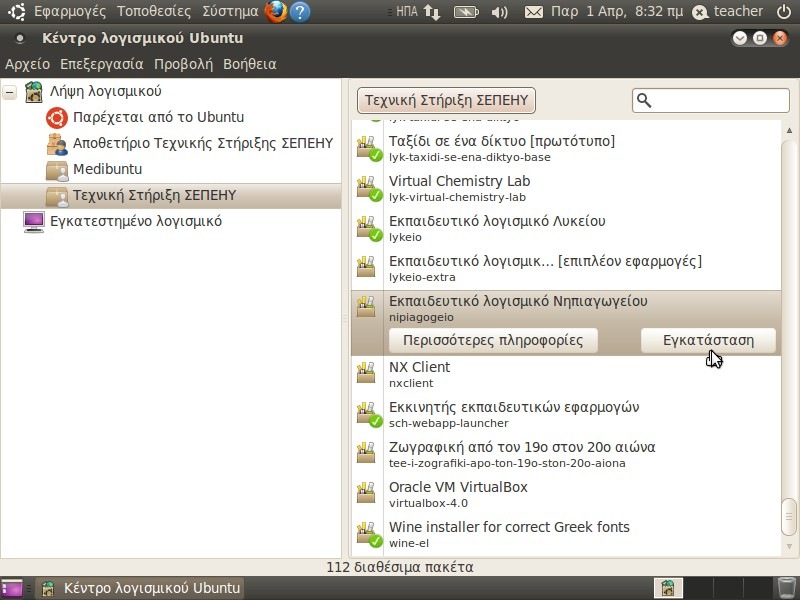Click the Λήψη λογισμικού shopping bag icon
The width and height of the screenshot is (800, 600).
(x=34, y=92)
